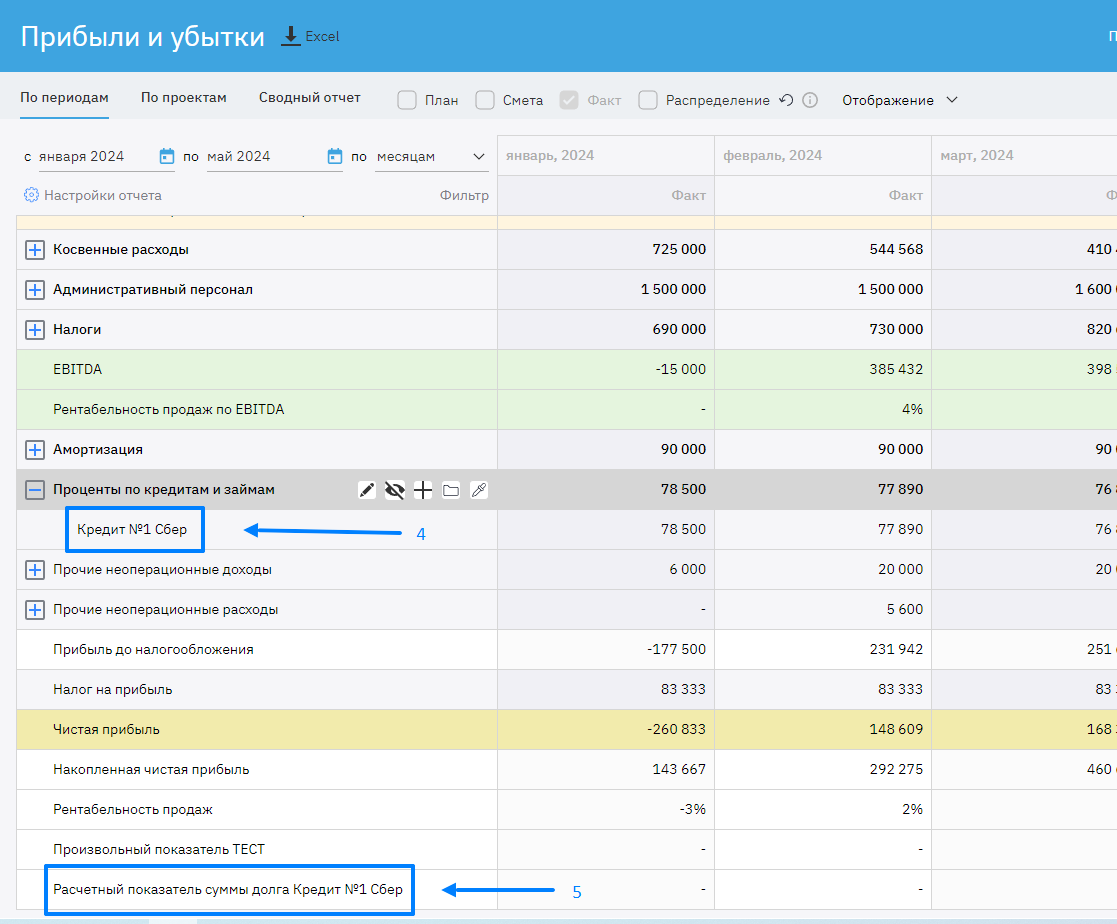Click the info icon next to Распределение

(x=810, y=100)
